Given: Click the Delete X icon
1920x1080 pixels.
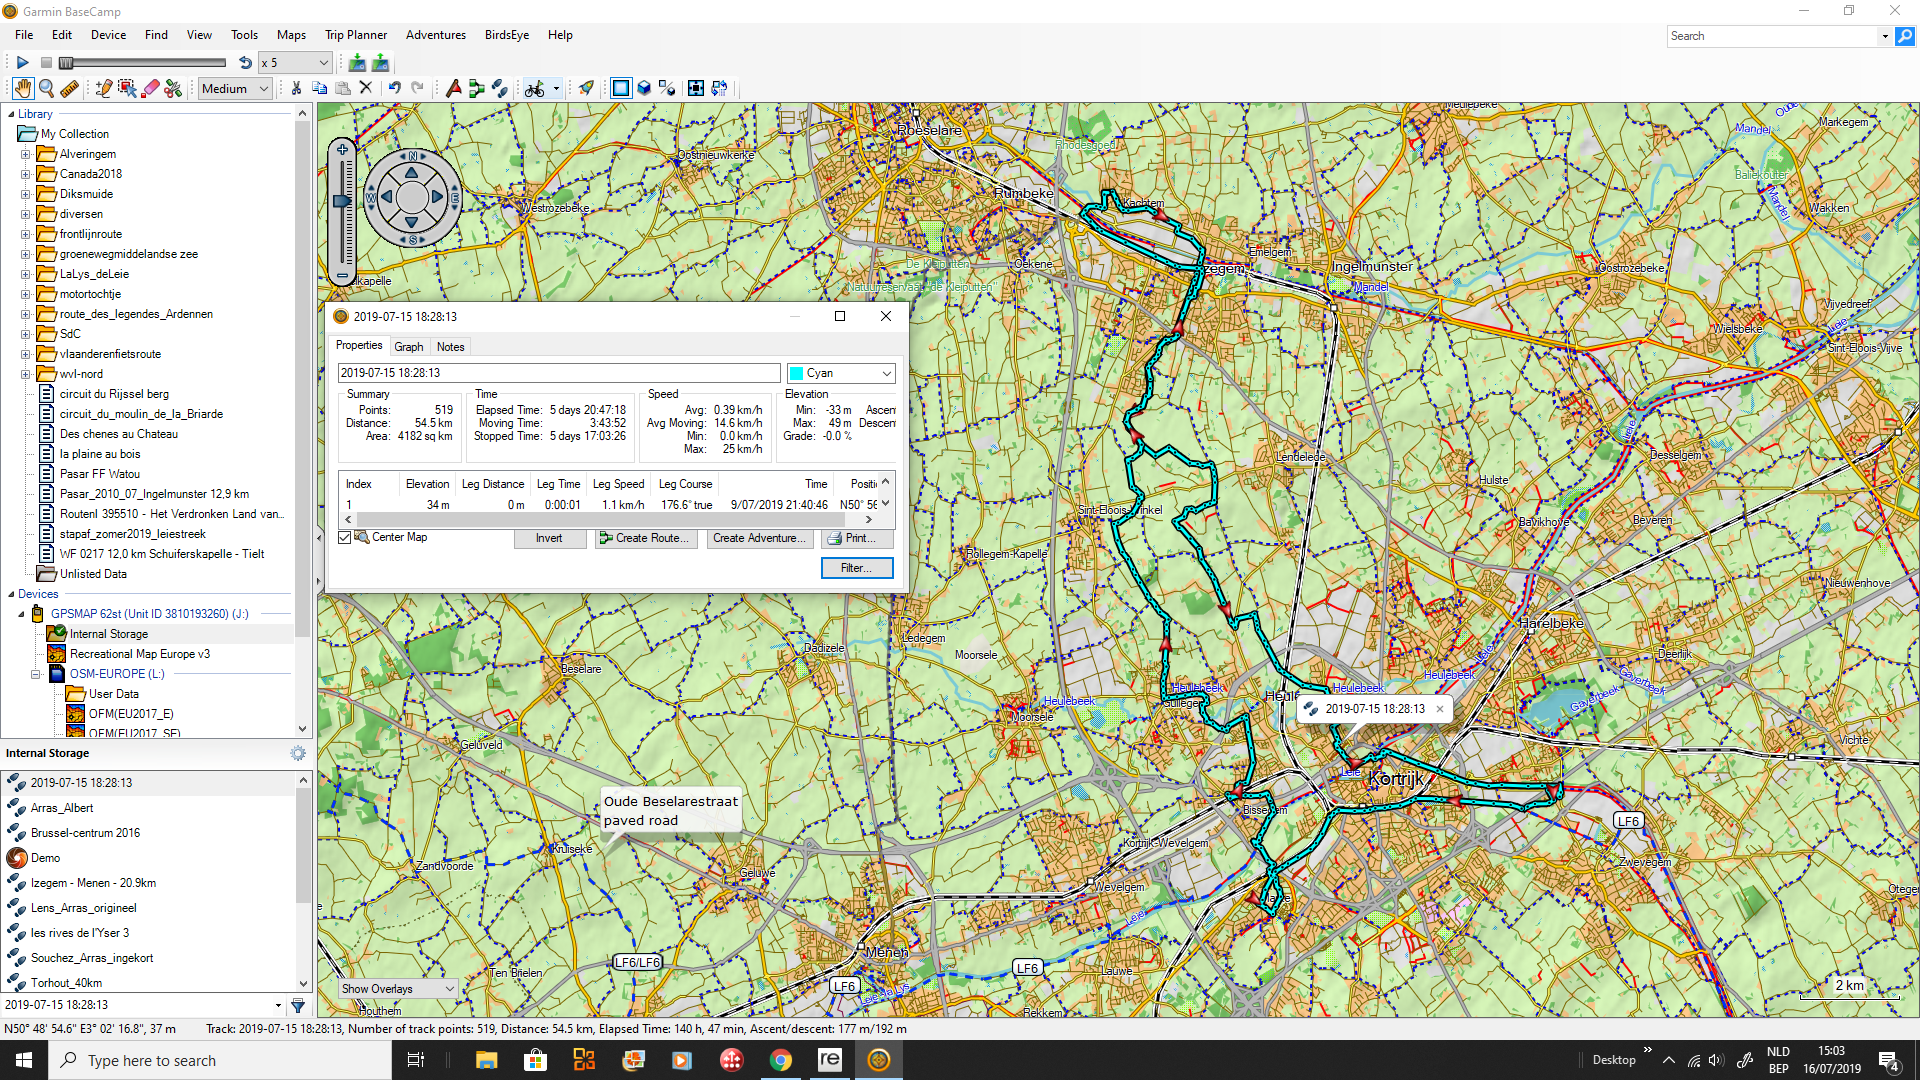Looking at the screenshot, I should click(x=366, y=88).
